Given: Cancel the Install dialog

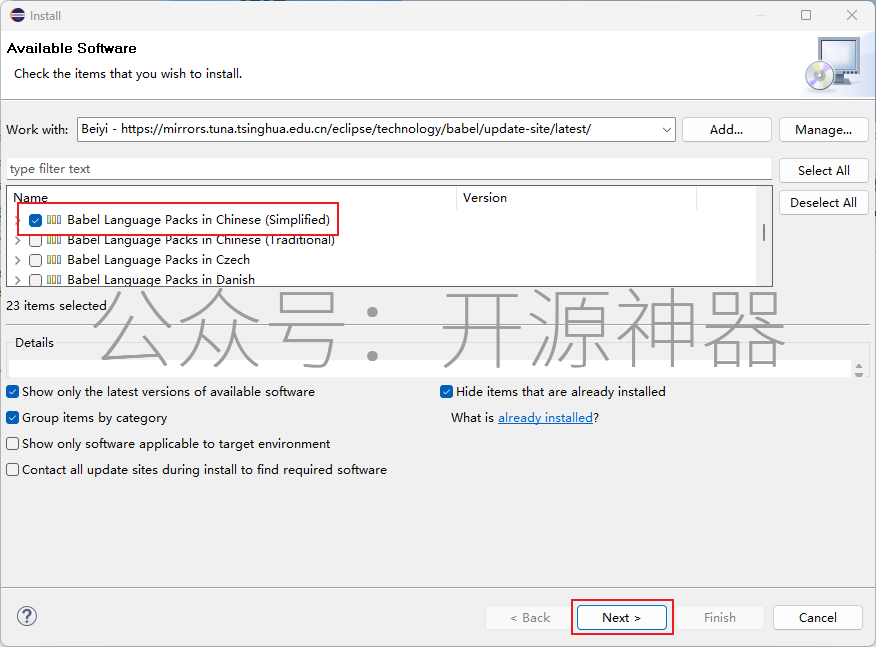Looking at the screenshot, I should click(x=818, y=617).
